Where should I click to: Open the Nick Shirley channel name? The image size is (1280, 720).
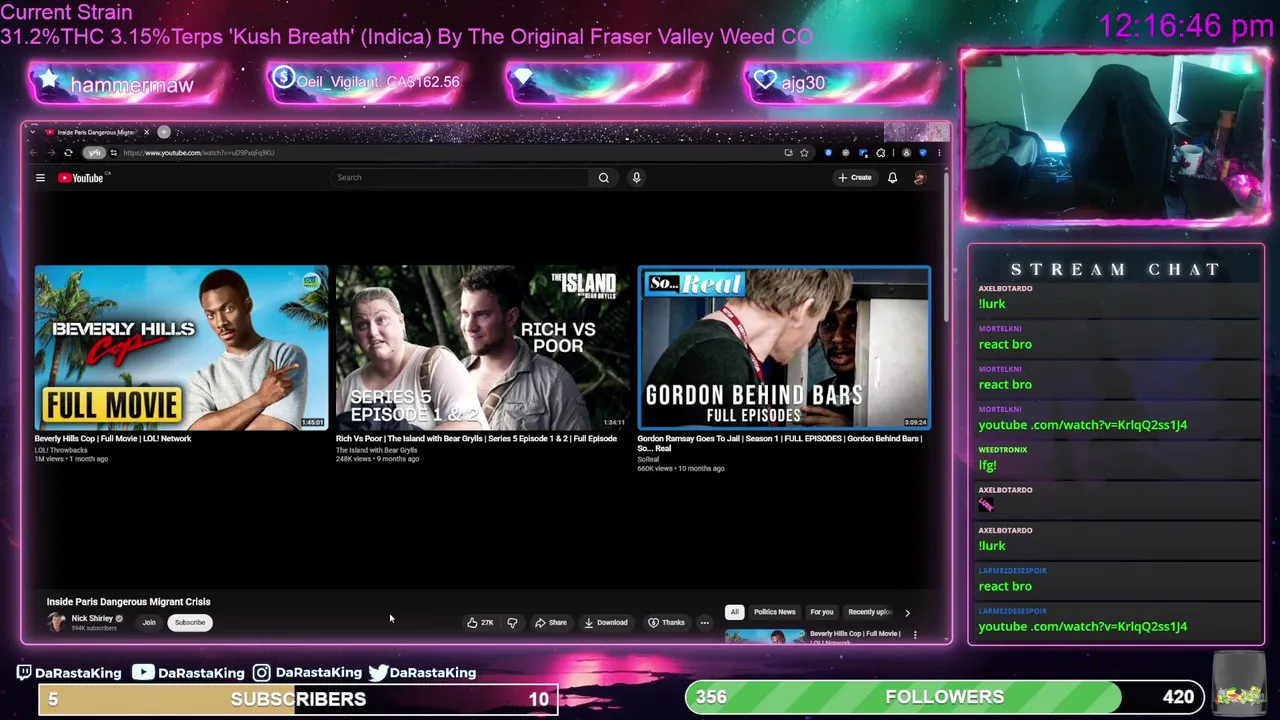click(x=92, y=619)
